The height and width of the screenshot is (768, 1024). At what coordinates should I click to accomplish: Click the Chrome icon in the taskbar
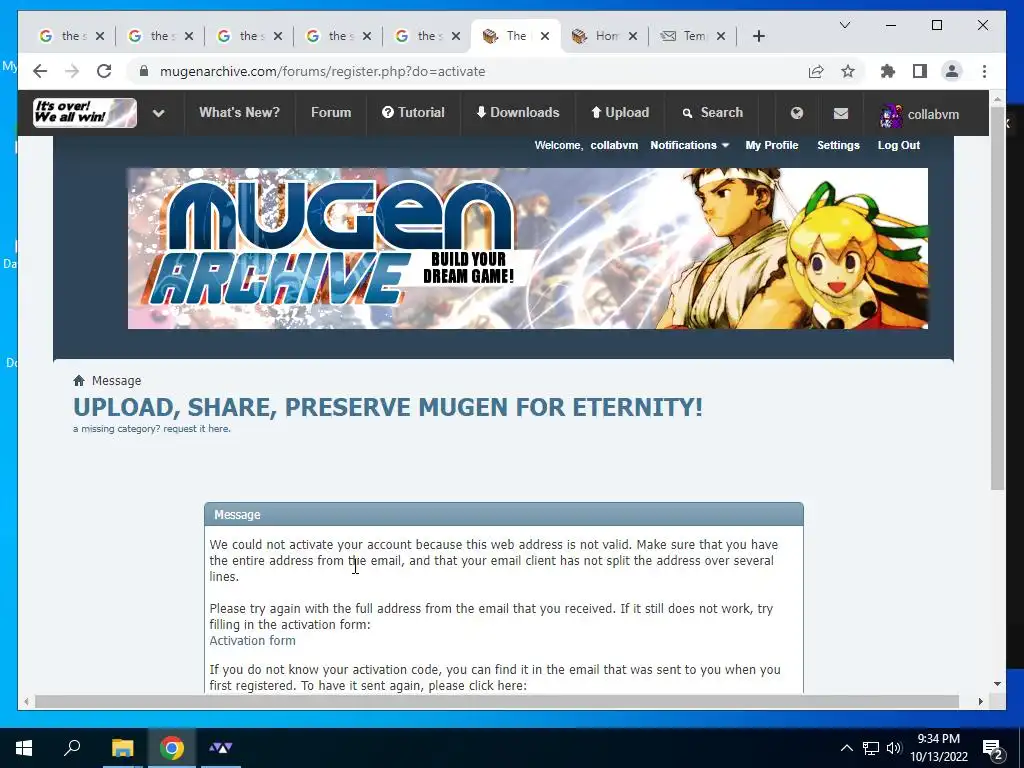[172, 748]
